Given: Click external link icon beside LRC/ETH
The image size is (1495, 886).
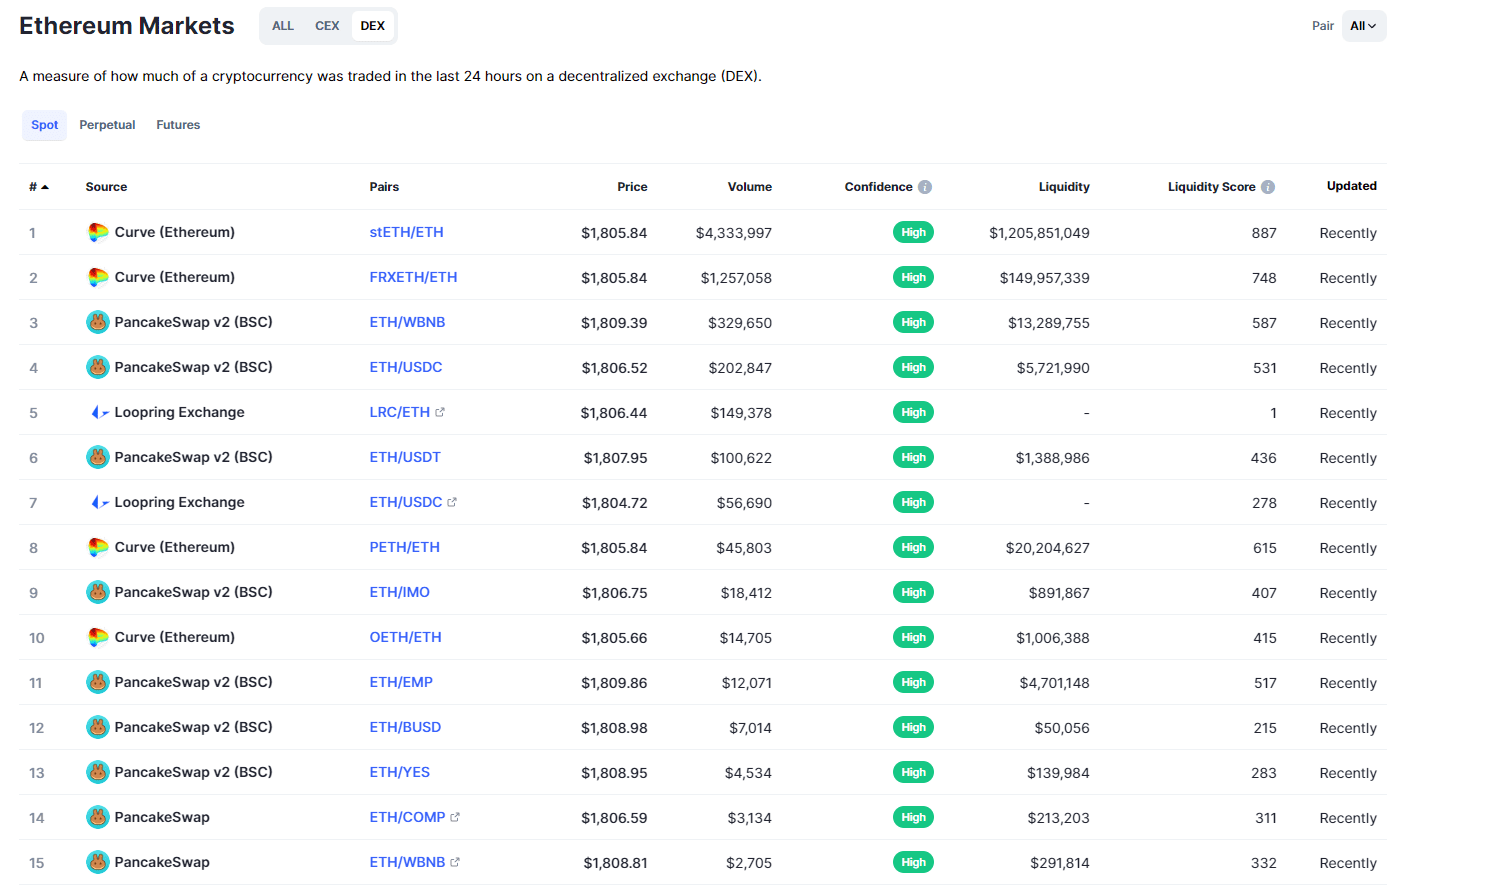Looking at the screenshot, I should (440, 412).
